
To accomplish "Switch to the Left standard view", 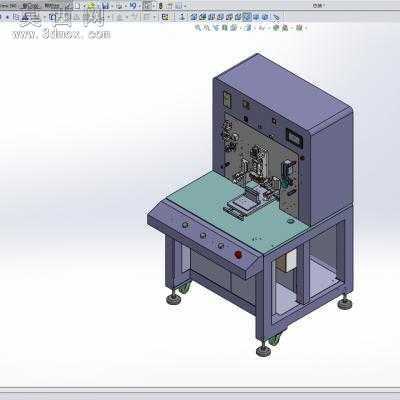I will (211, 17).
